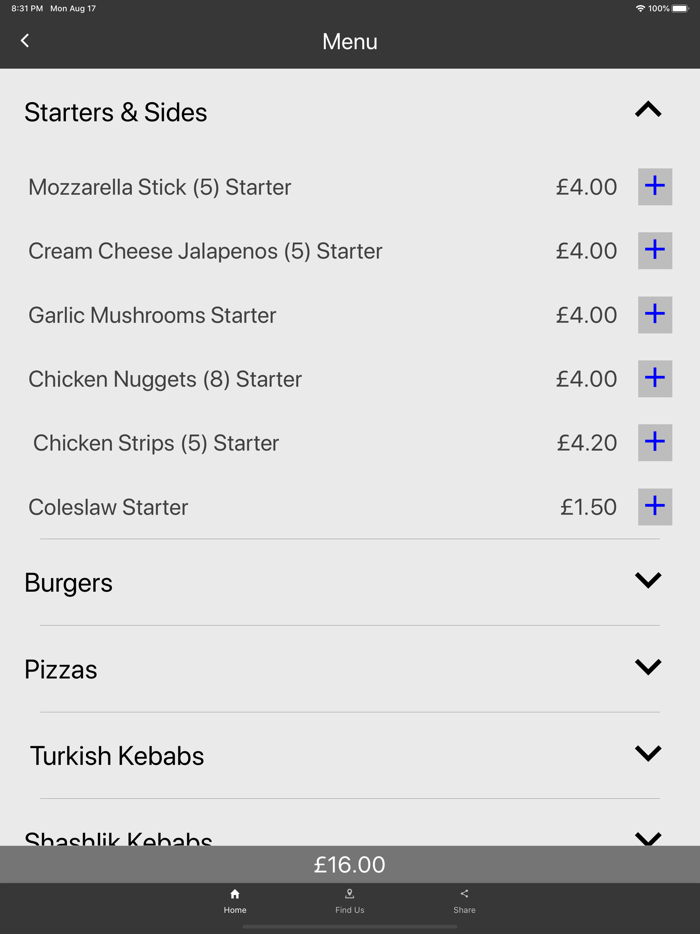Switch to the Home tab
Image resolution: width=700 pixels, height=934 pixels.
[x=235, y=901]
